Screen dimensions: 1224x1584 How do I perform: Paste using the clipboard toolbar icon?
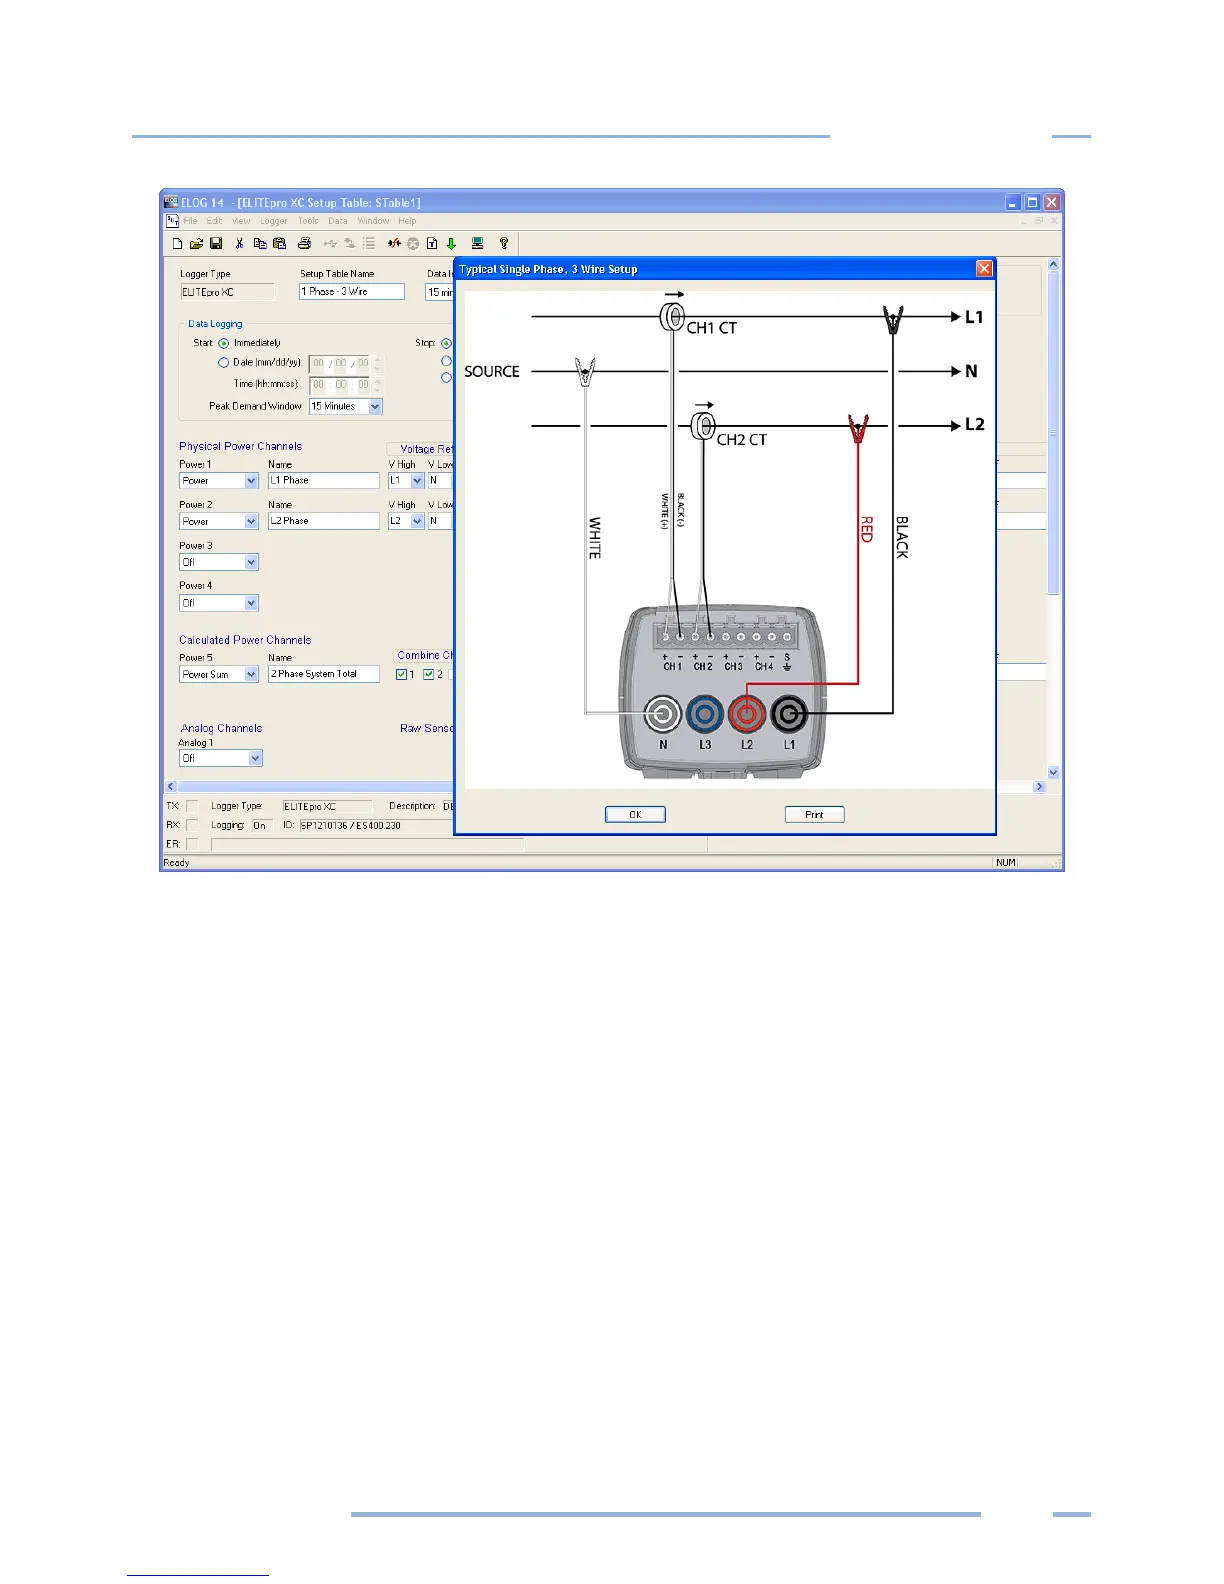pos(280,243)
